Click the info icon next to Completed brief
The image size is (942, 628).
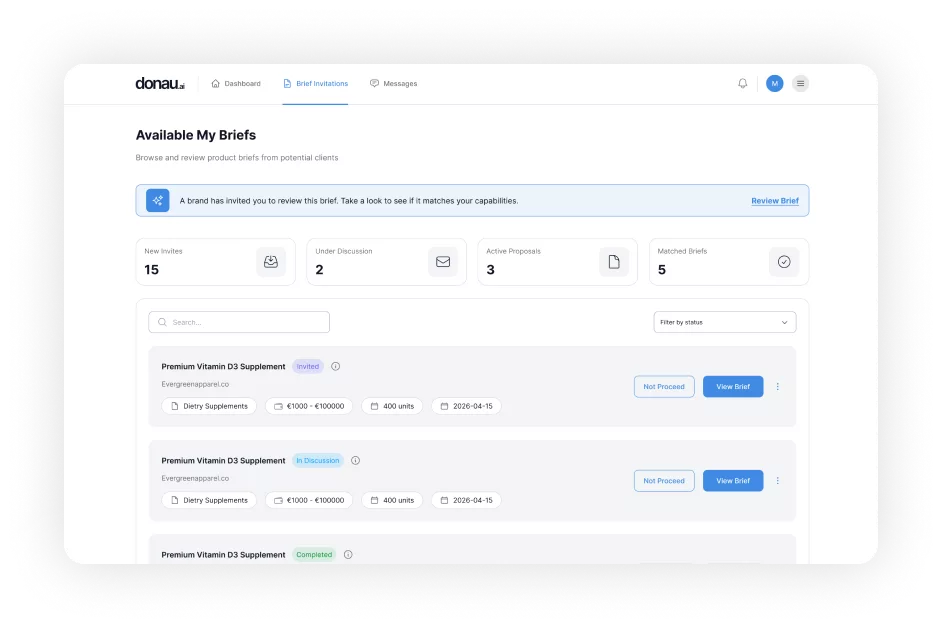[346, 554]
